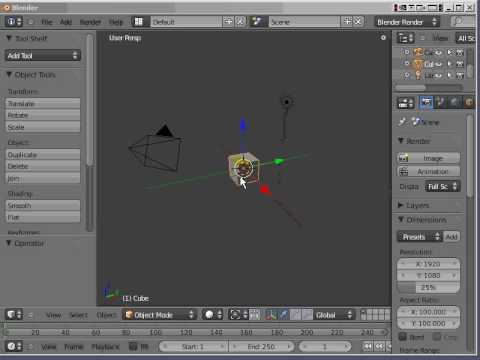Image resolution: width=480 pixels, height=360 pixels.
Task: Collapse the Dimensions panel
Action: pos(401,219)
